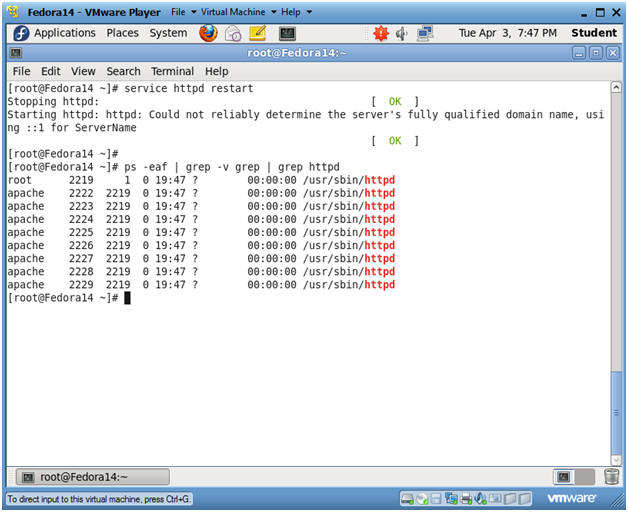Open the VMware File dropdown menu
Image resolution: width=628 pixels, height=512 pixels.
pyautogui.click(x=183, y=12)
